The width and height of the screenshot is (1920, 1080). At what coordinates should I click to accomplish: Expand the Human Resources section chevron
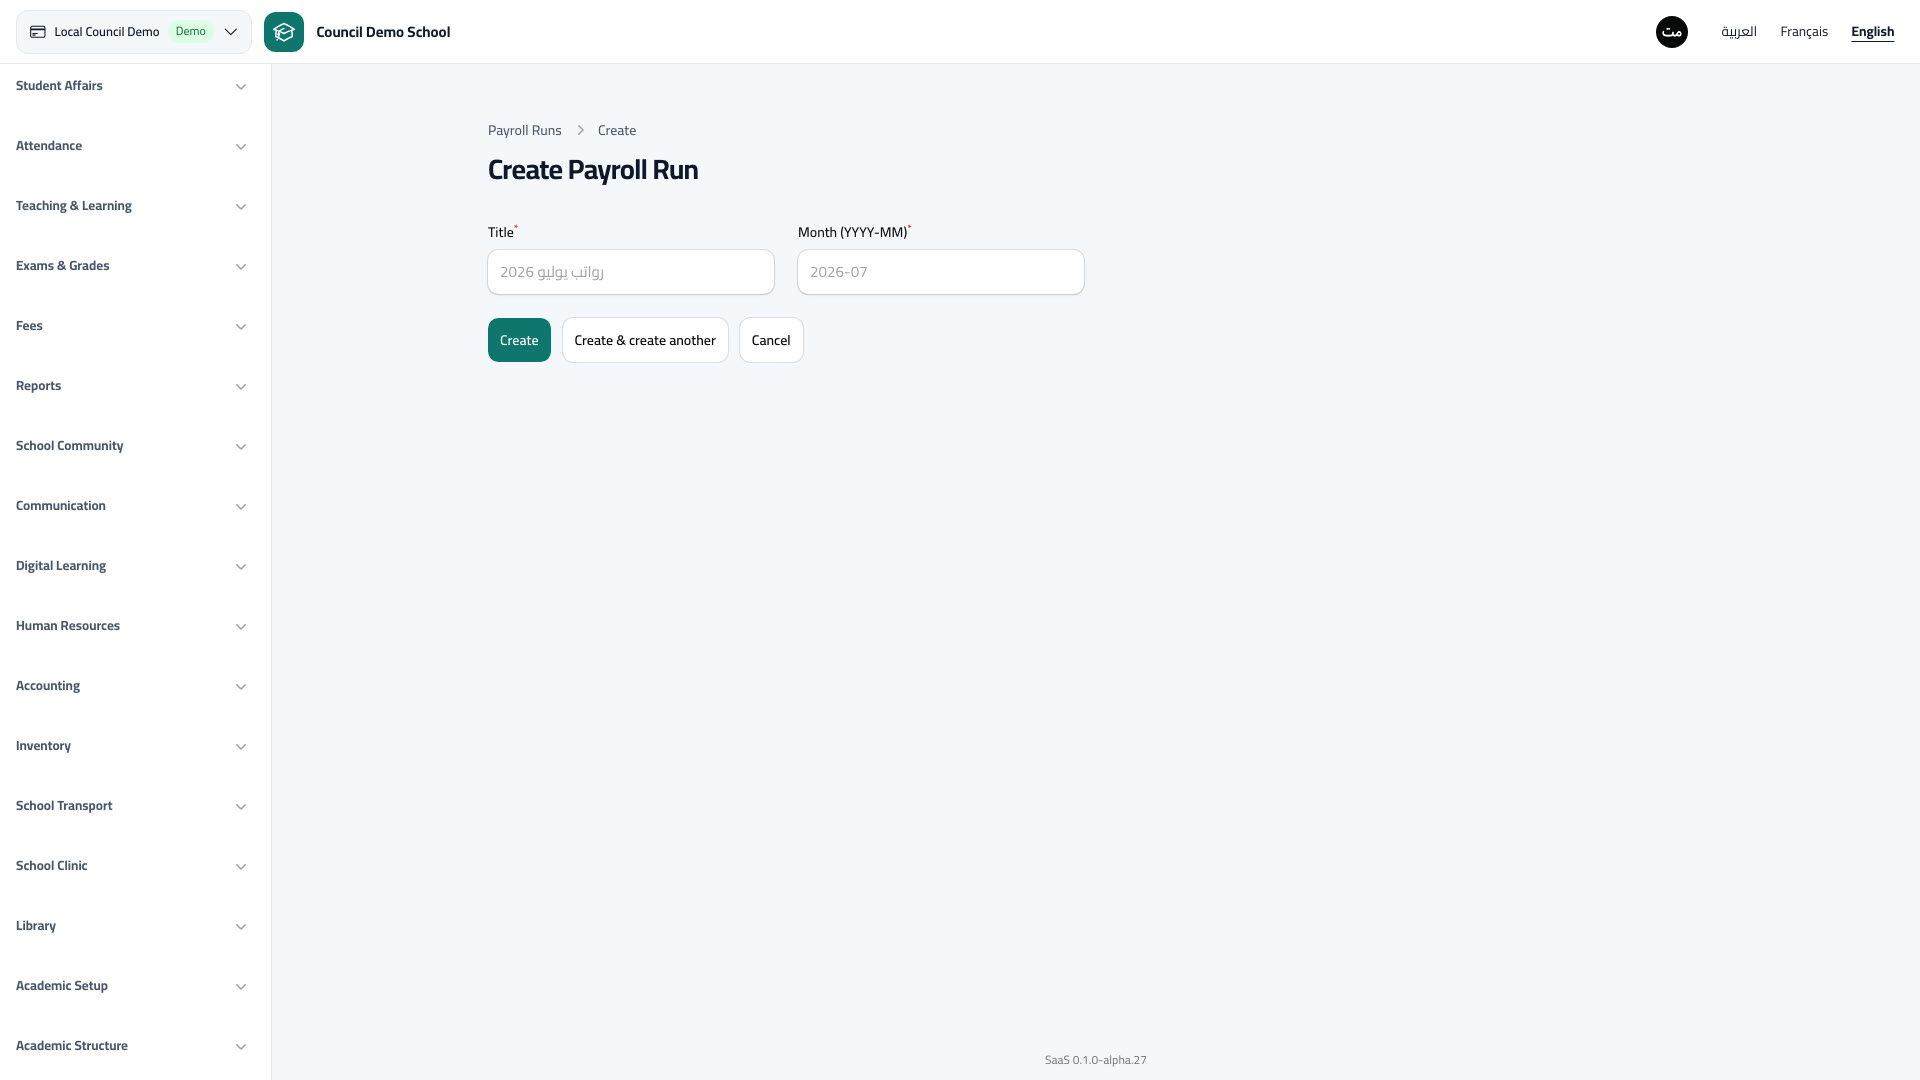click(241, 627)
